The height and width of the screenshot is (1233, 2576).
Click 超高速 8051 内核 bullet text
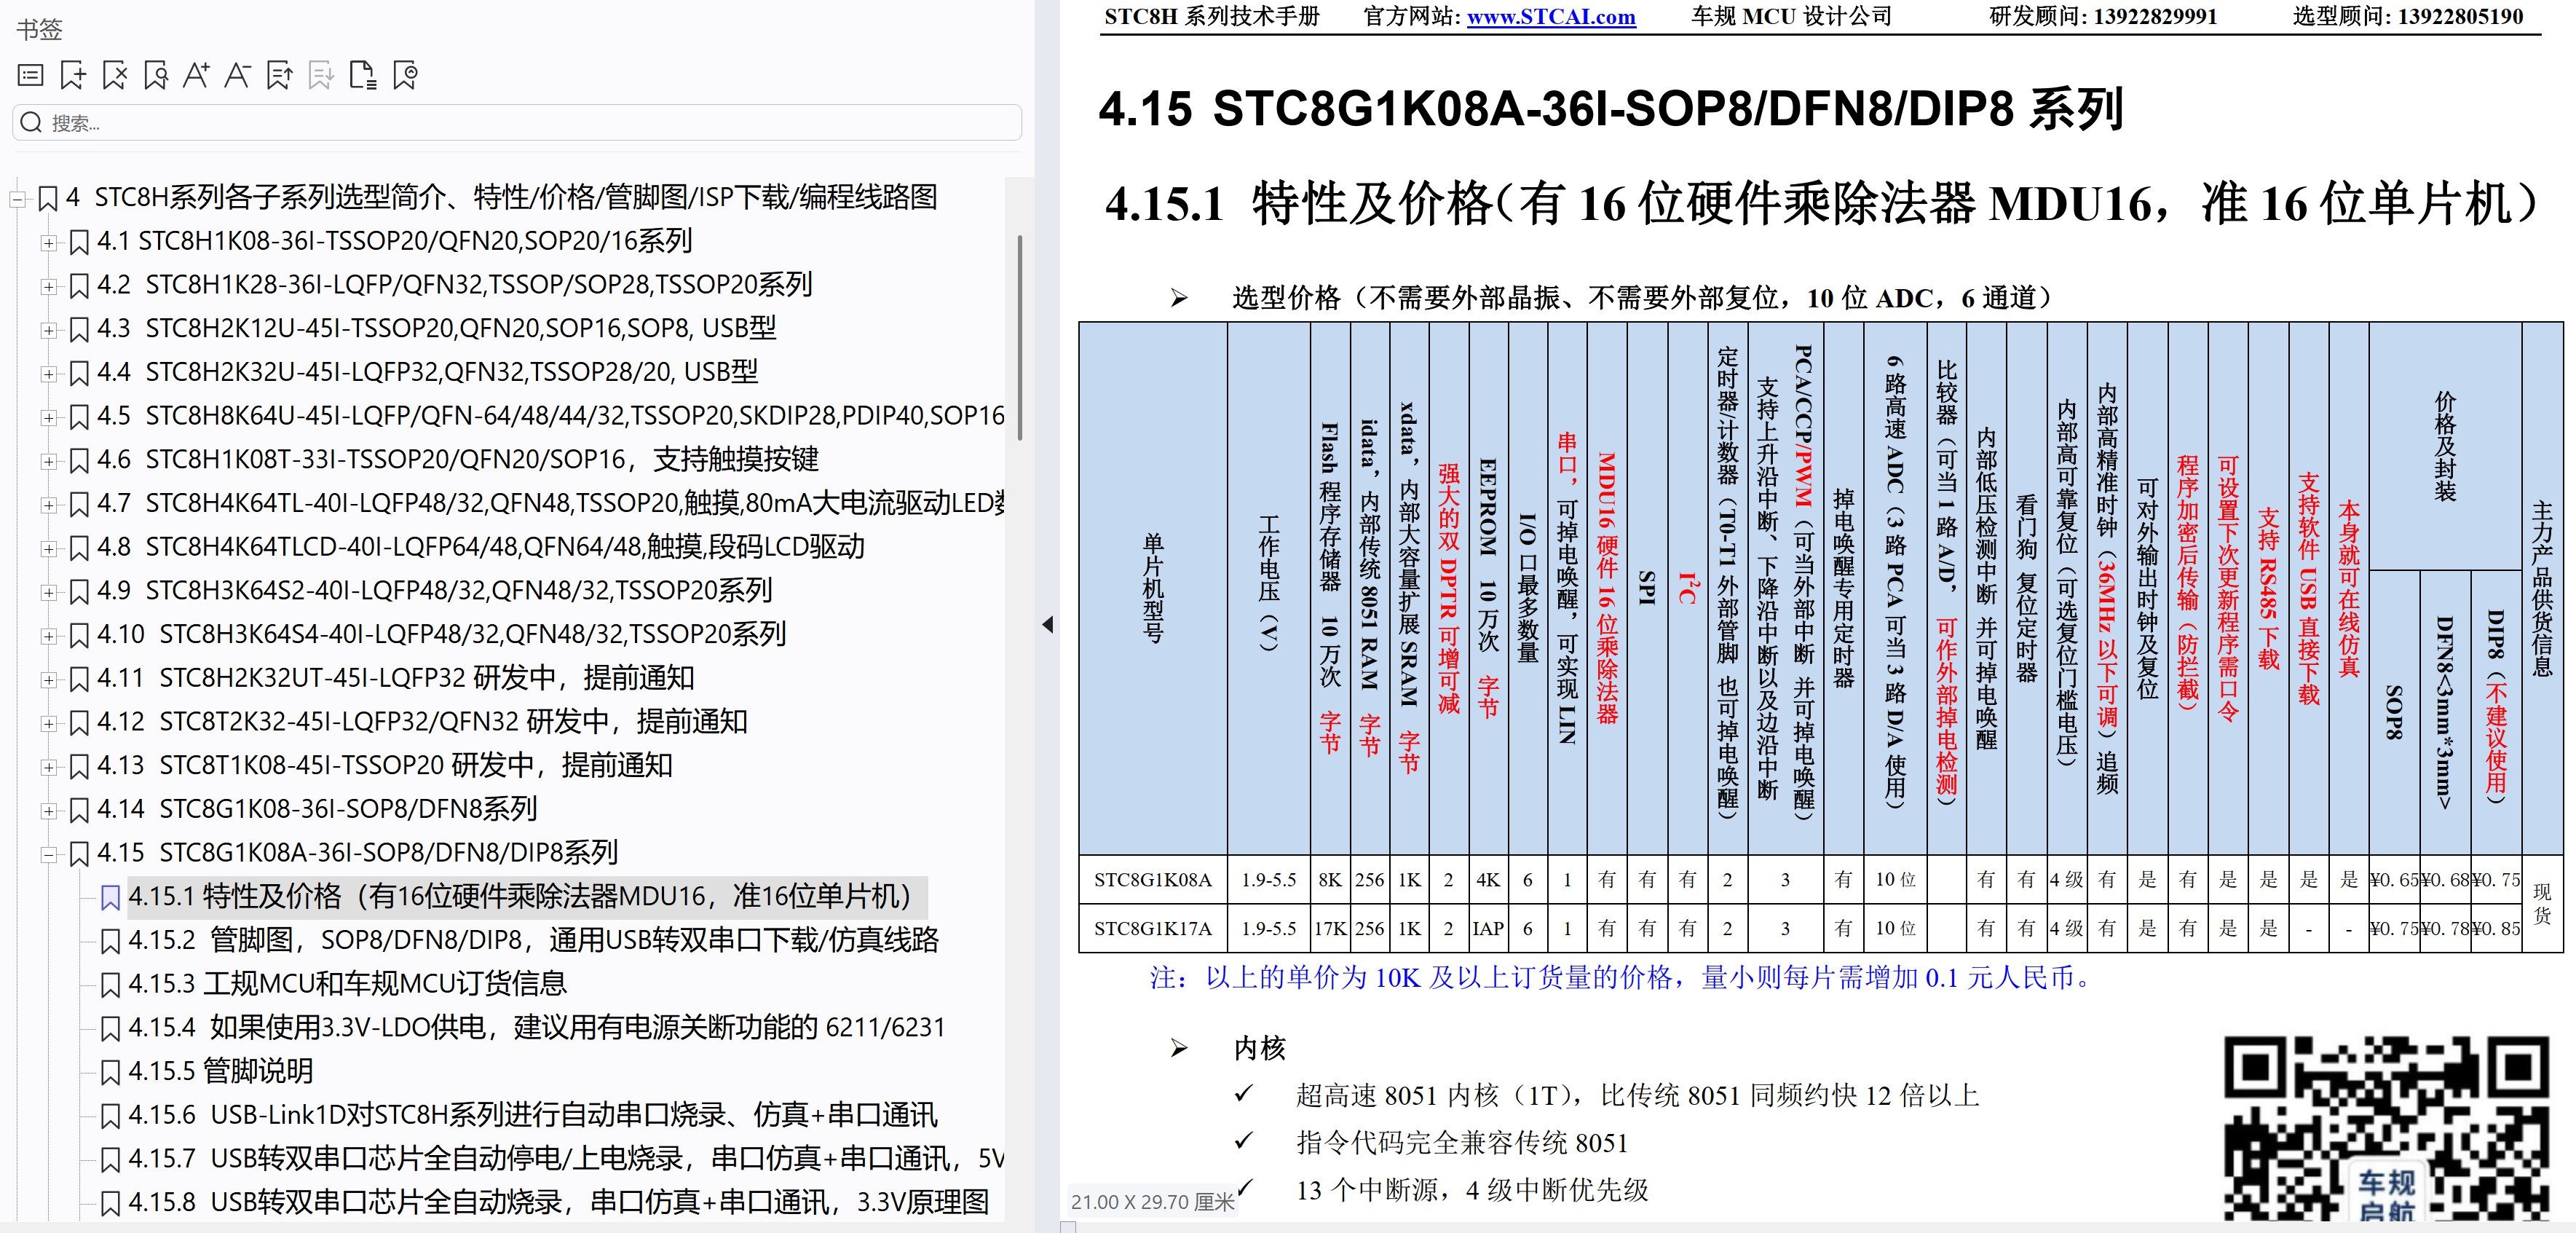[1637, 1096]
